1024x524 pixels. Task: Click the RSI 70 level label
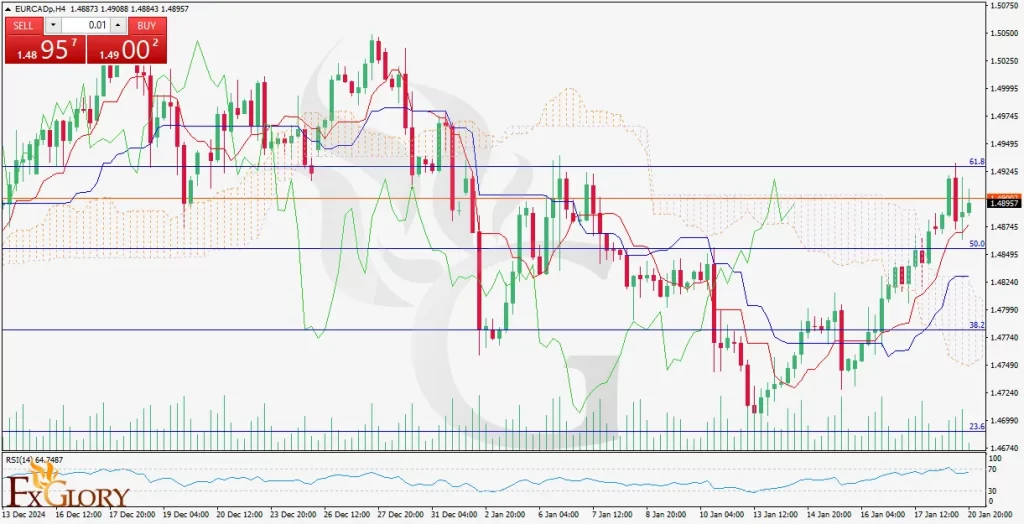pyautogui.click(x=994, y=469)
